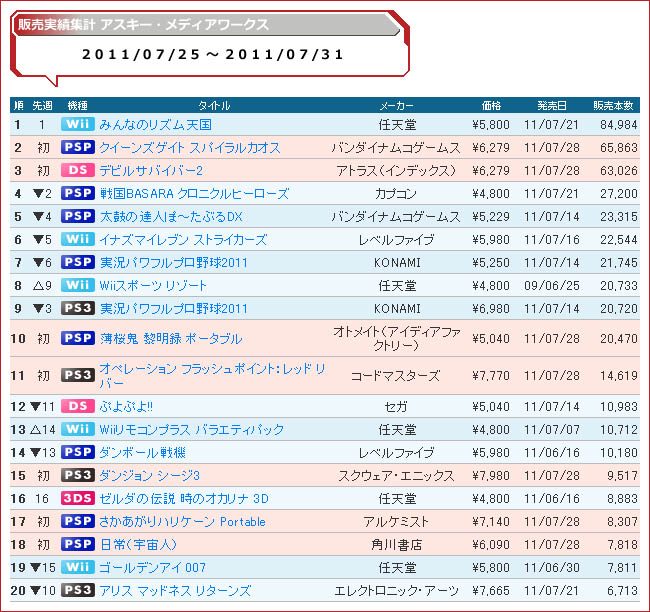This screenshot has height=612, width=650.
Task: Click the price ¥7,770
Action: click(x=491, y=376)
